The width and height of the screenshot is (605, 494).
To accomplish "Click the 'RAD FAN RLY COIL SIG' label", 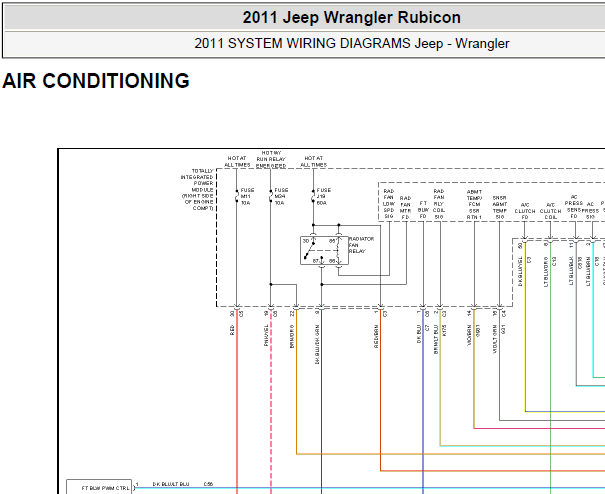I will (439, 204).
